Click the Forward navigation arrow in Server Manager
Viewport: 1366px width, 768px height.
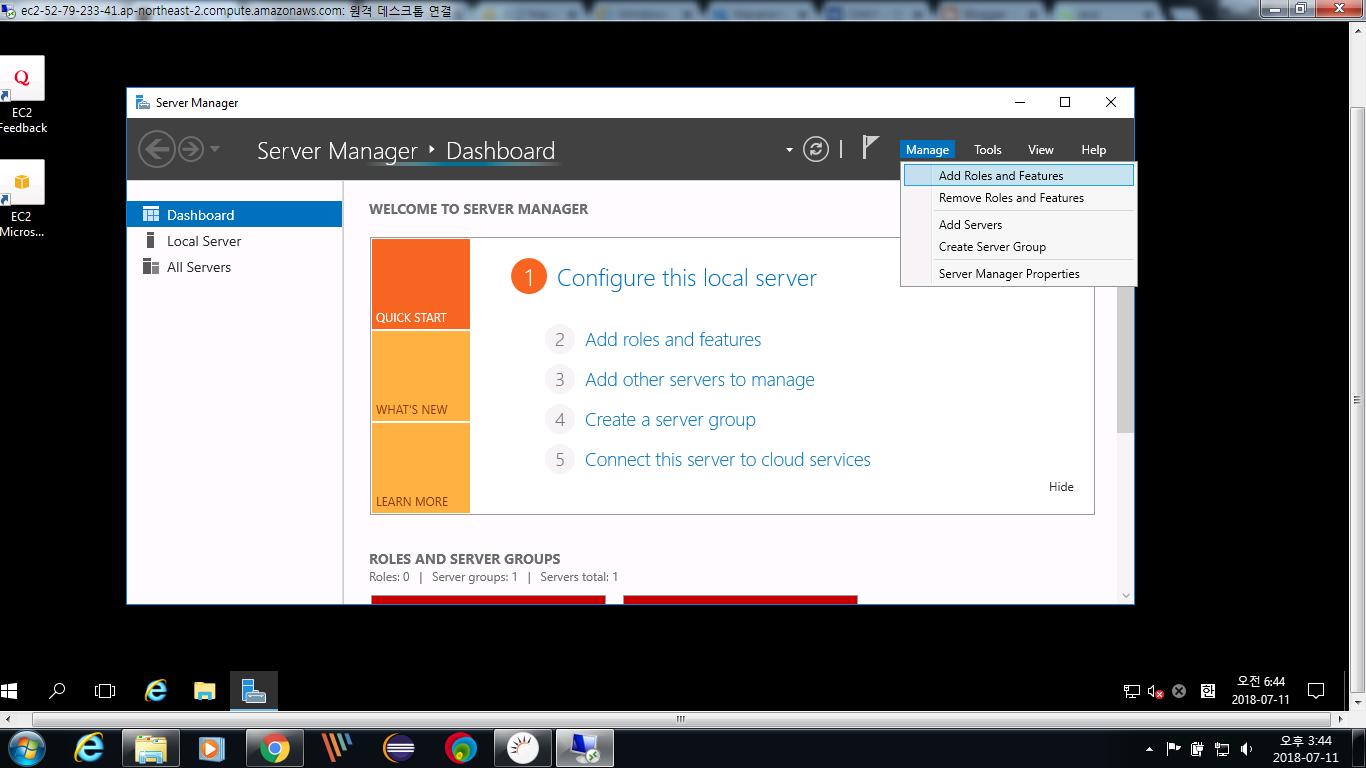click(x=190, y=150)
